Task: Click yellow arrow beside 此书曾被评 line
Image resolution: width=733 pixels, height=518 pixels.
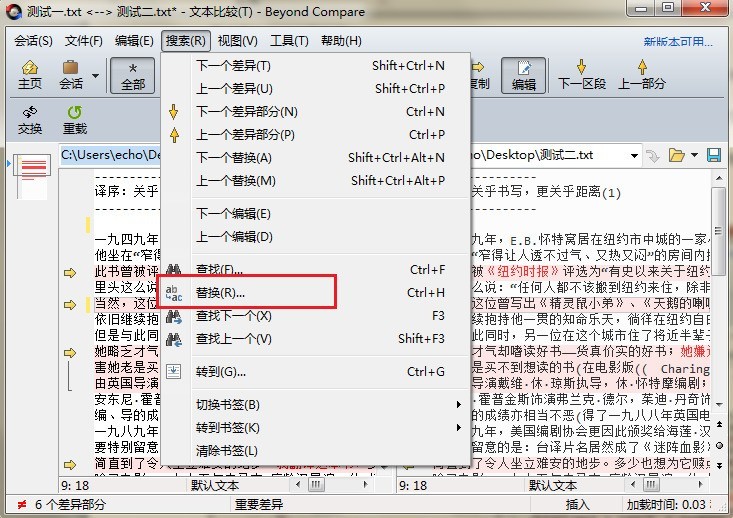Action: (x=70, y=273)
